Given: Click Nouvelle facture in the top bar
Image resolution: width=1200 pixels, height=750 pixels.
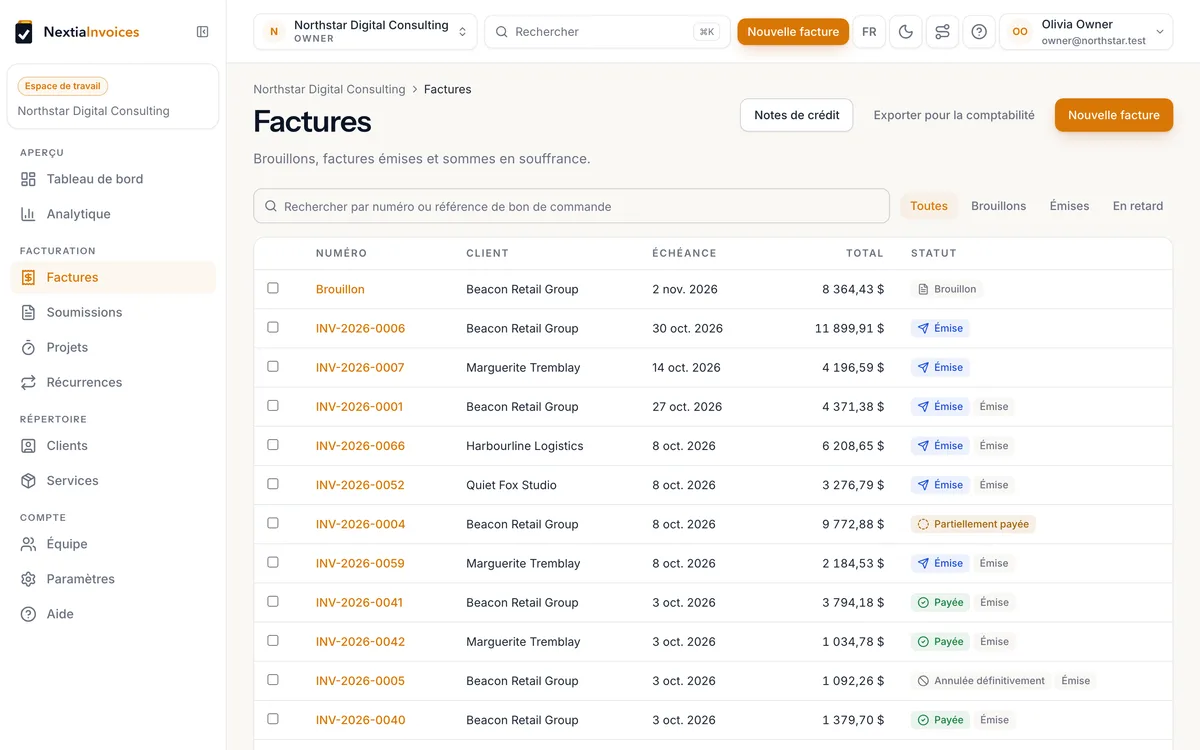Looking at the screenshot, I should click(x=793, y=32).
